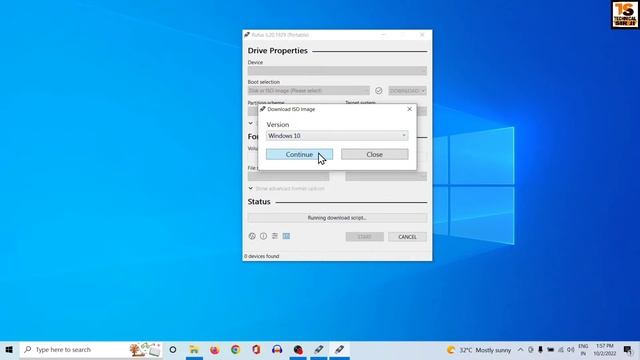Screen dimensions: 640x360
Task: Toggle the advanced drive properties chevron
Action: 250,123
